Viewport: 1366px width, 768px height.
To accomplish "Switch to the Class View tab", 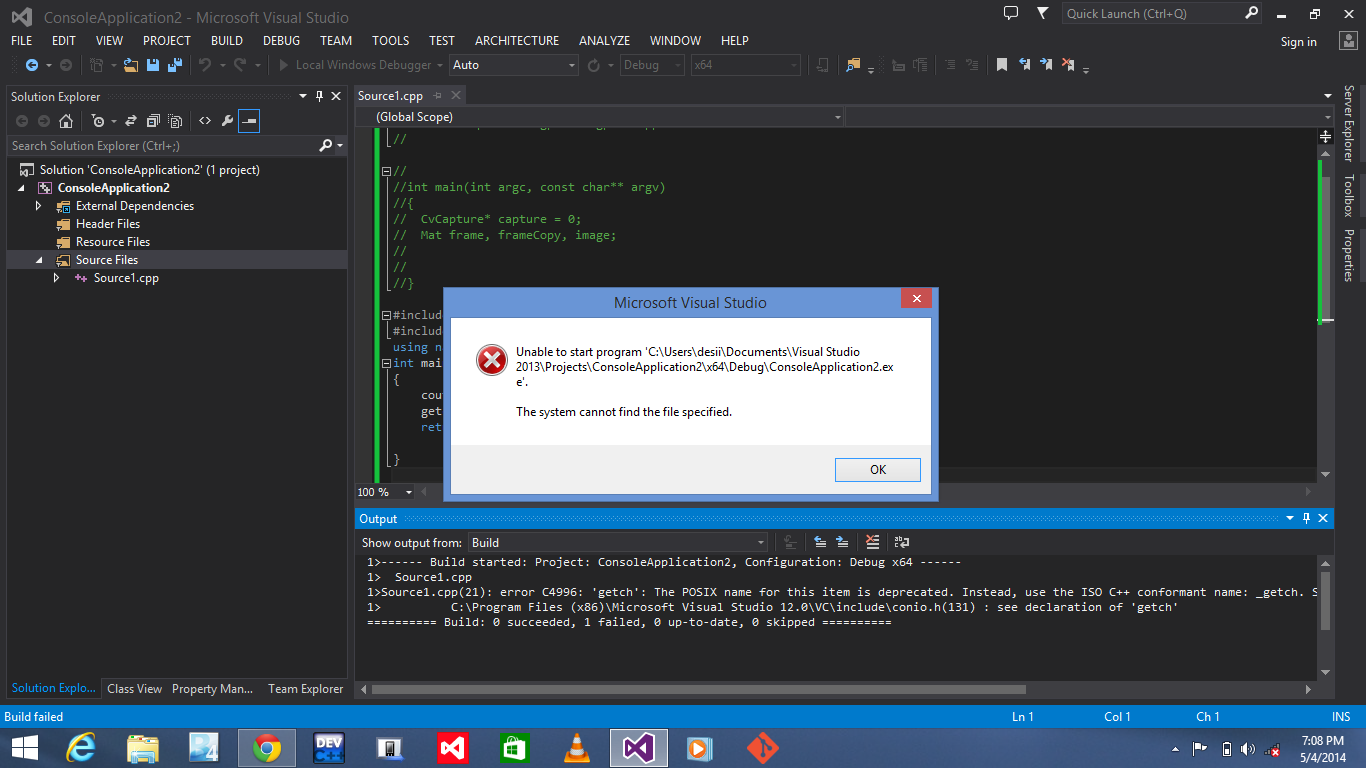I will click(x=134, y=689).
